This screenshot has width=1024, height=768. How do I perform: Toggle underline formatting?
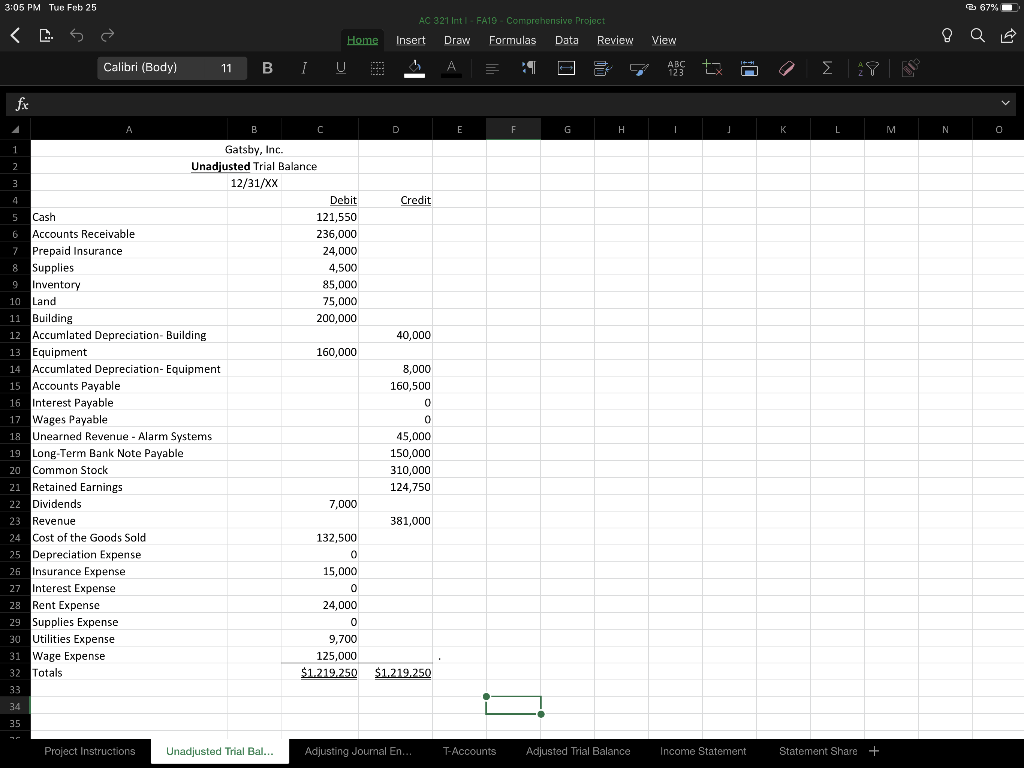point(340,68)
